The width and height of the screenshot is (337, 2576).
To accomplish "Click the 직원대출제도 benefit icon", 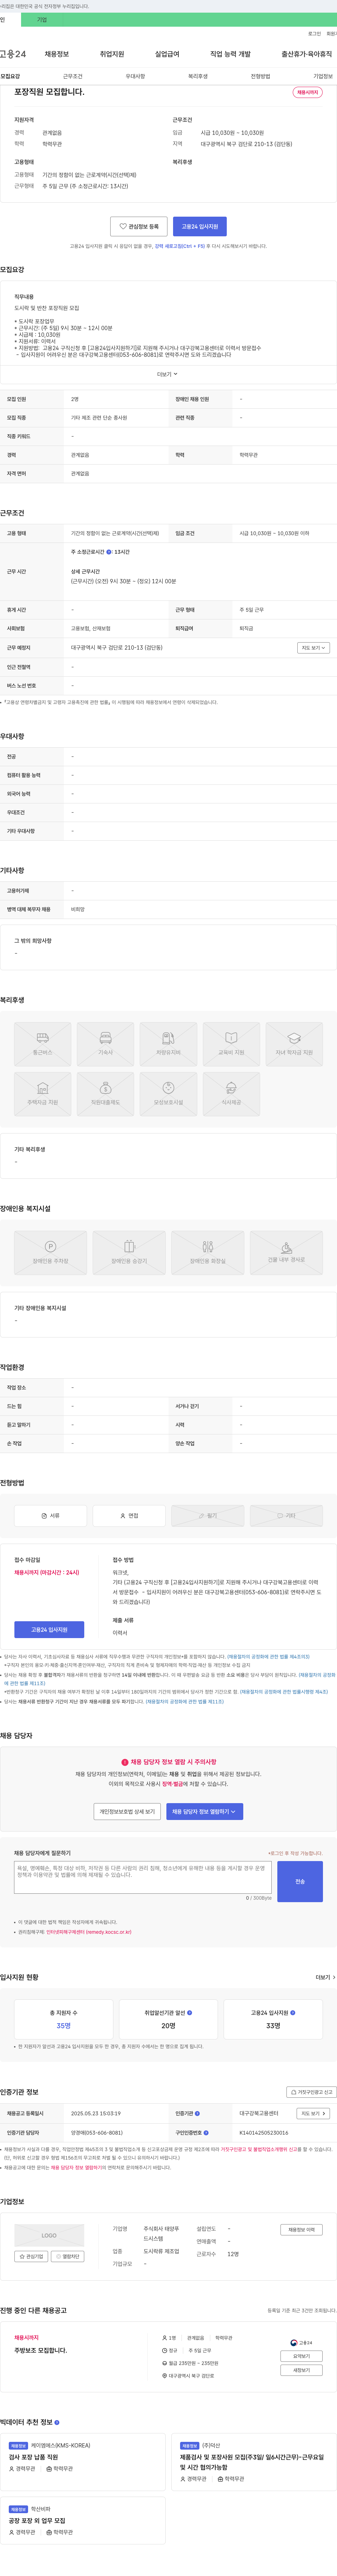I will click(106, 1094).
